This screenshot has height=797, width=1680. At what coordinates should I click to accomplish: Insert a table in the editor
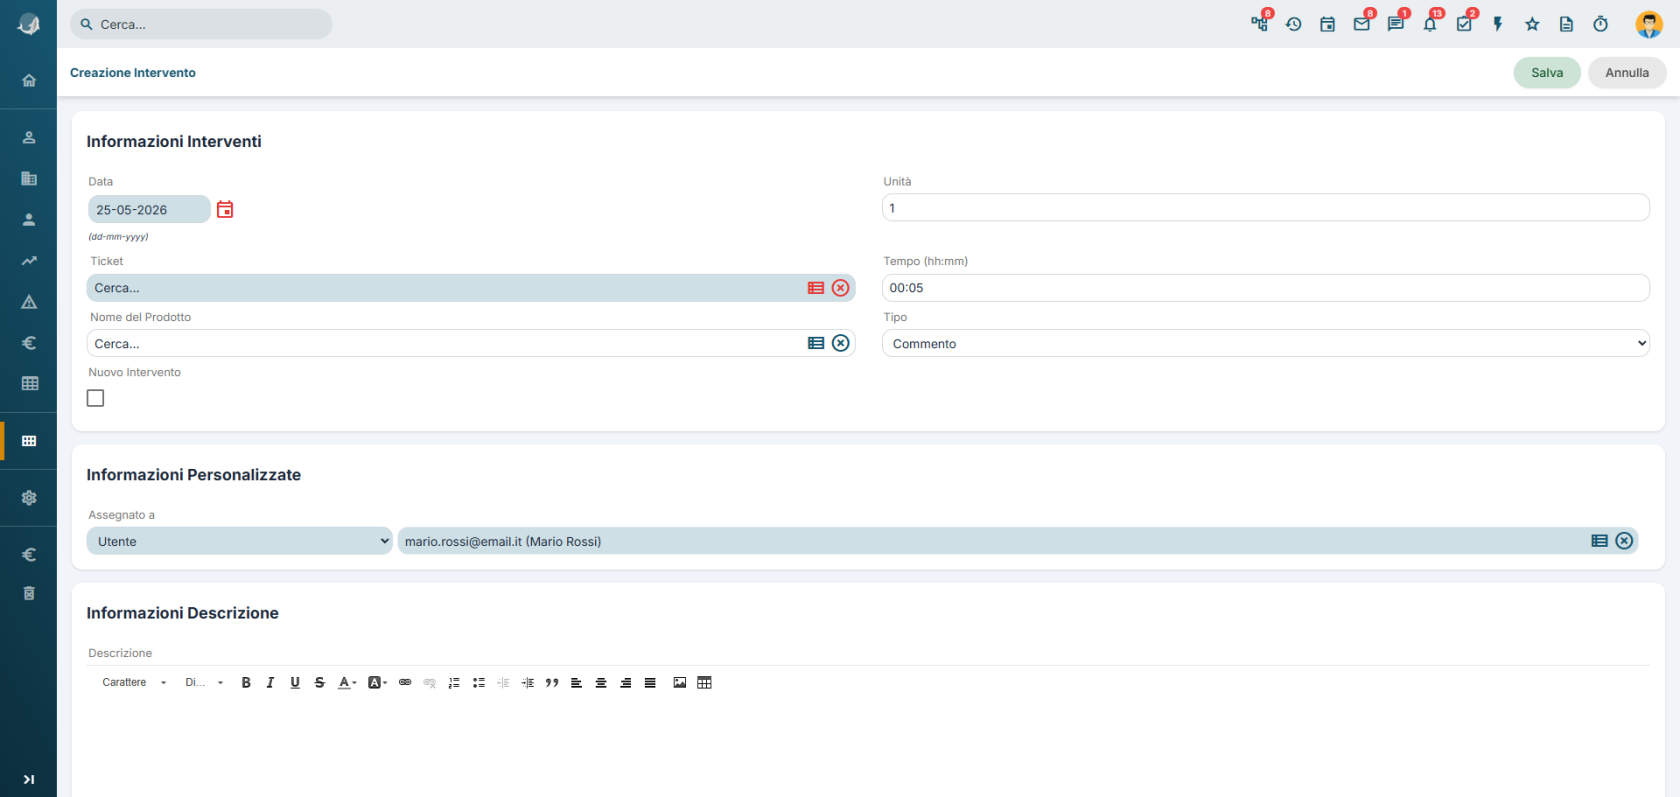[x=704, y=682]
